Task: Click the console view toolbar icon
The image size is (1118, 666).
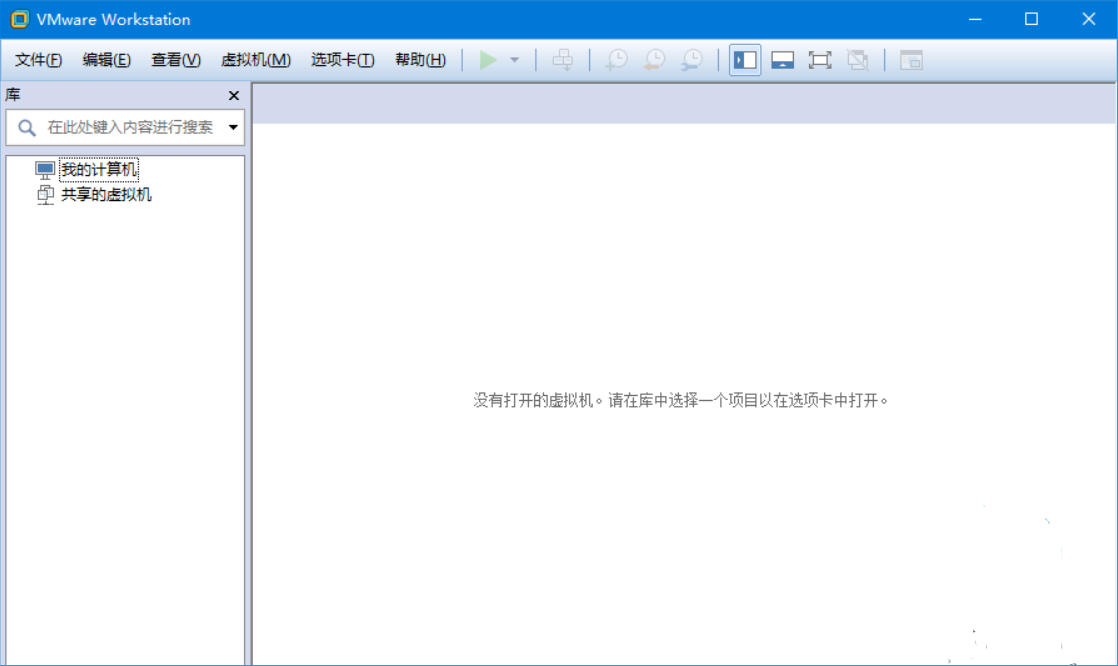Action: 911,60
